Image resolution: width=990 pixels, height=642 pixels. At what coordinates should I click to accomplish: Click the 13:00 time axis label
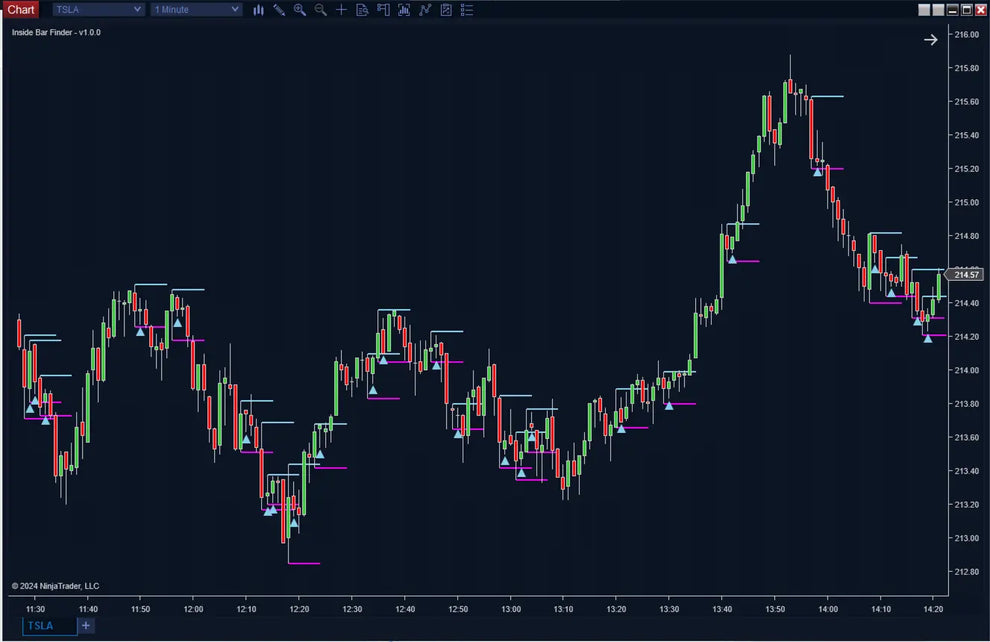[x=511, y=608]
